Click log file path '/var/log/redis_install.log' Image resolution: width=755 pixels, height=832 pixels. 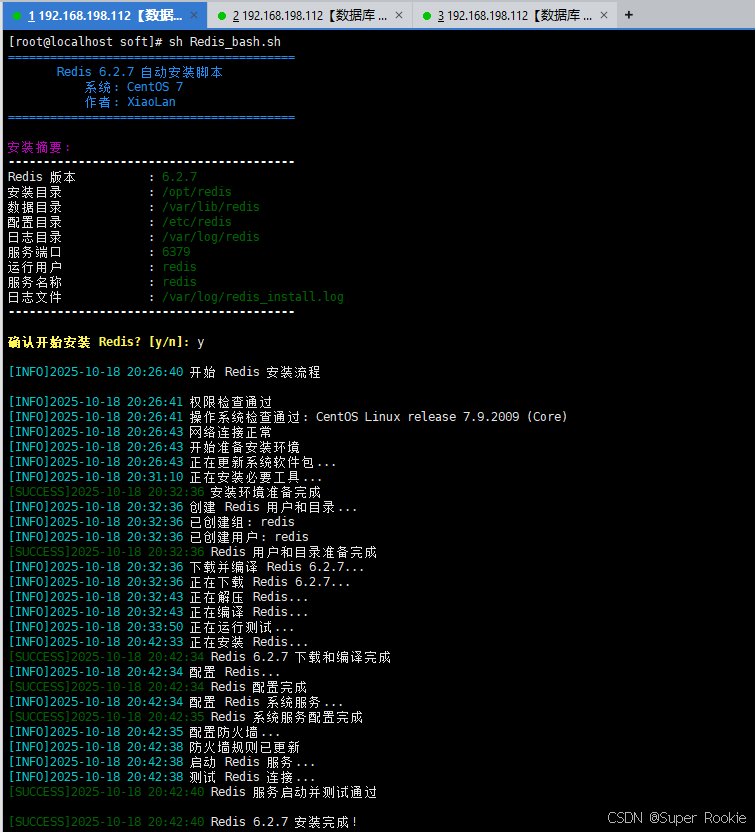coord(253,297)
